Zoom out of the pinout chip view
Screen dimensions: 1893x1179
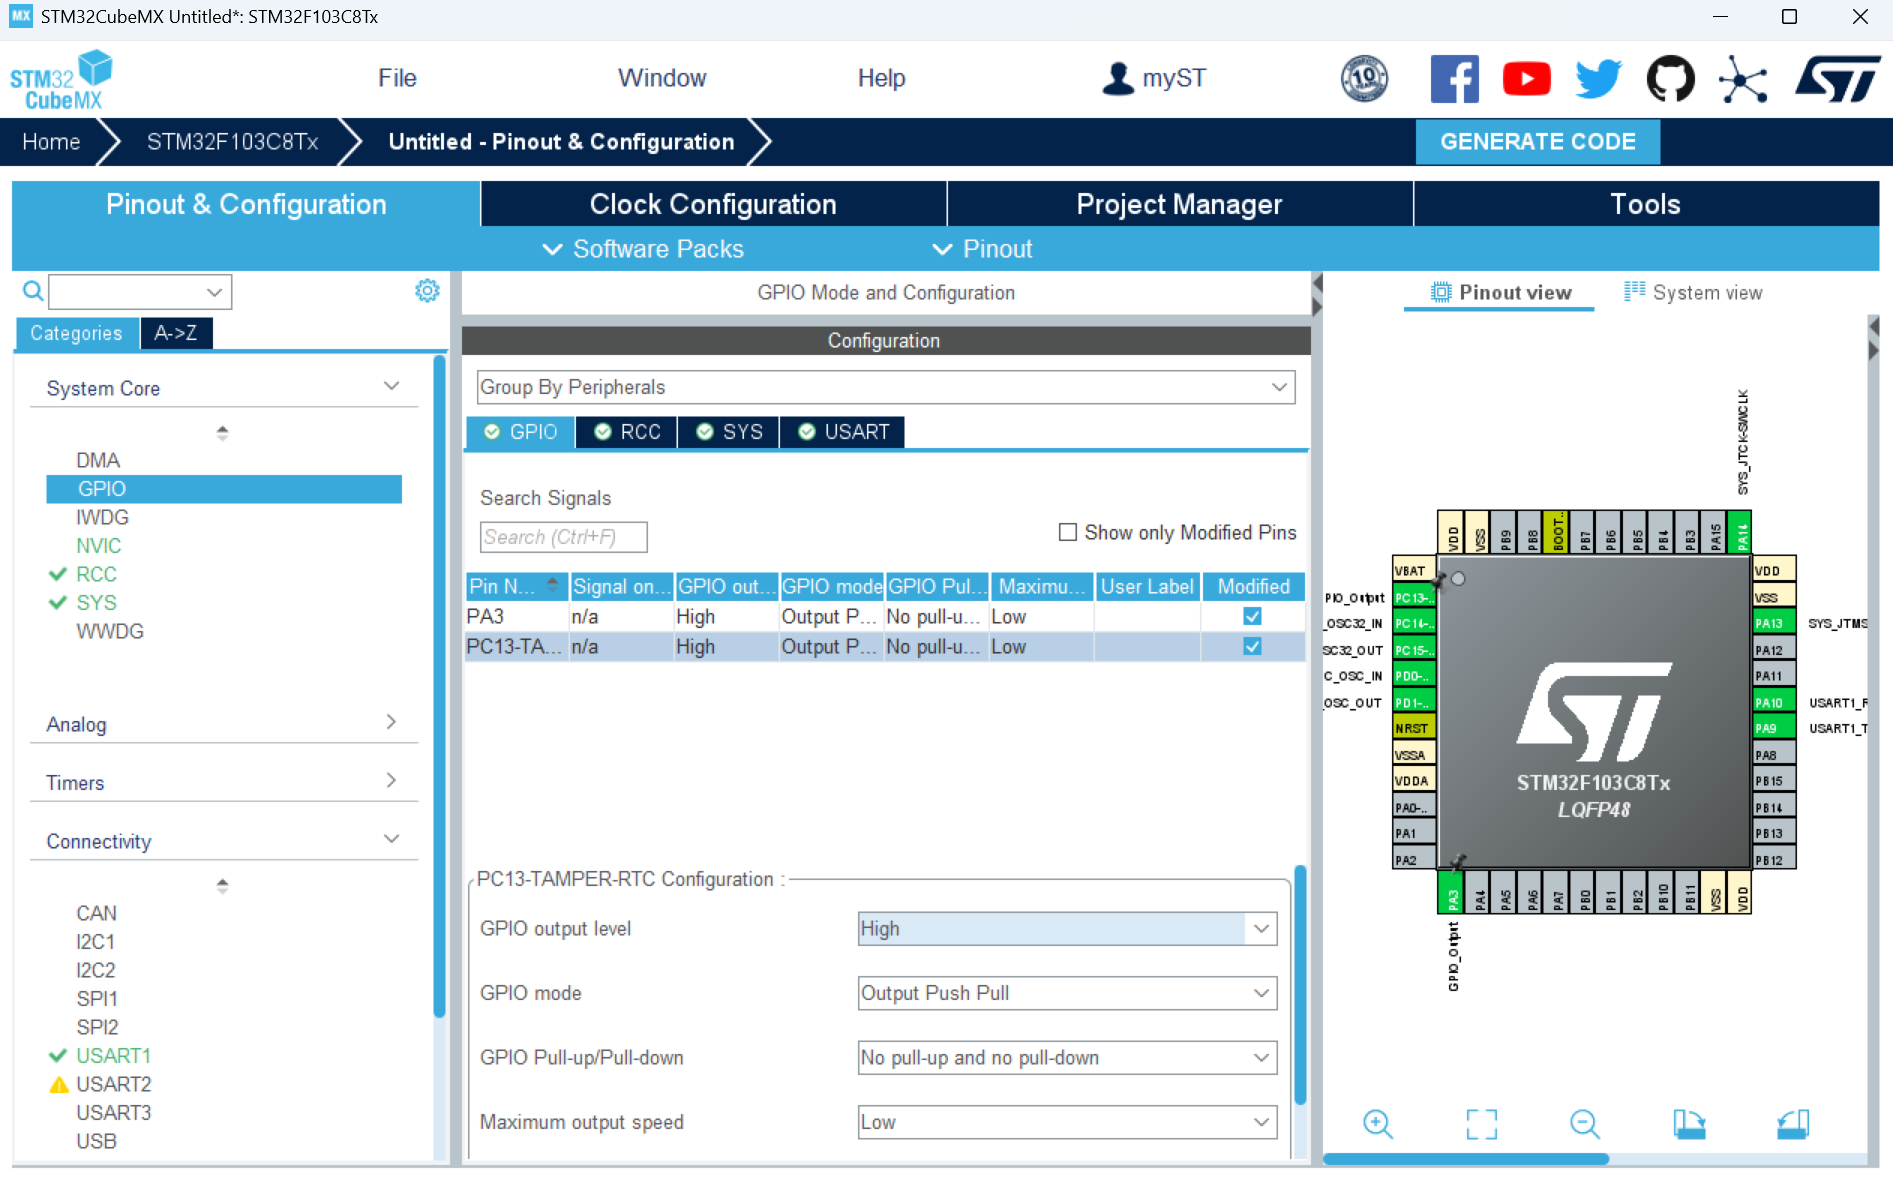1585,1123
